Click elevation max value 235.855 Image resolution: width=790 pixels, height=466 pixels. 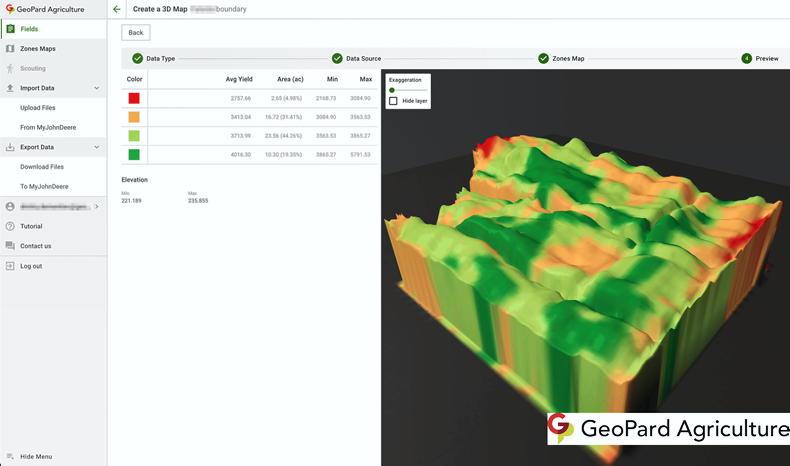[198, 201]
